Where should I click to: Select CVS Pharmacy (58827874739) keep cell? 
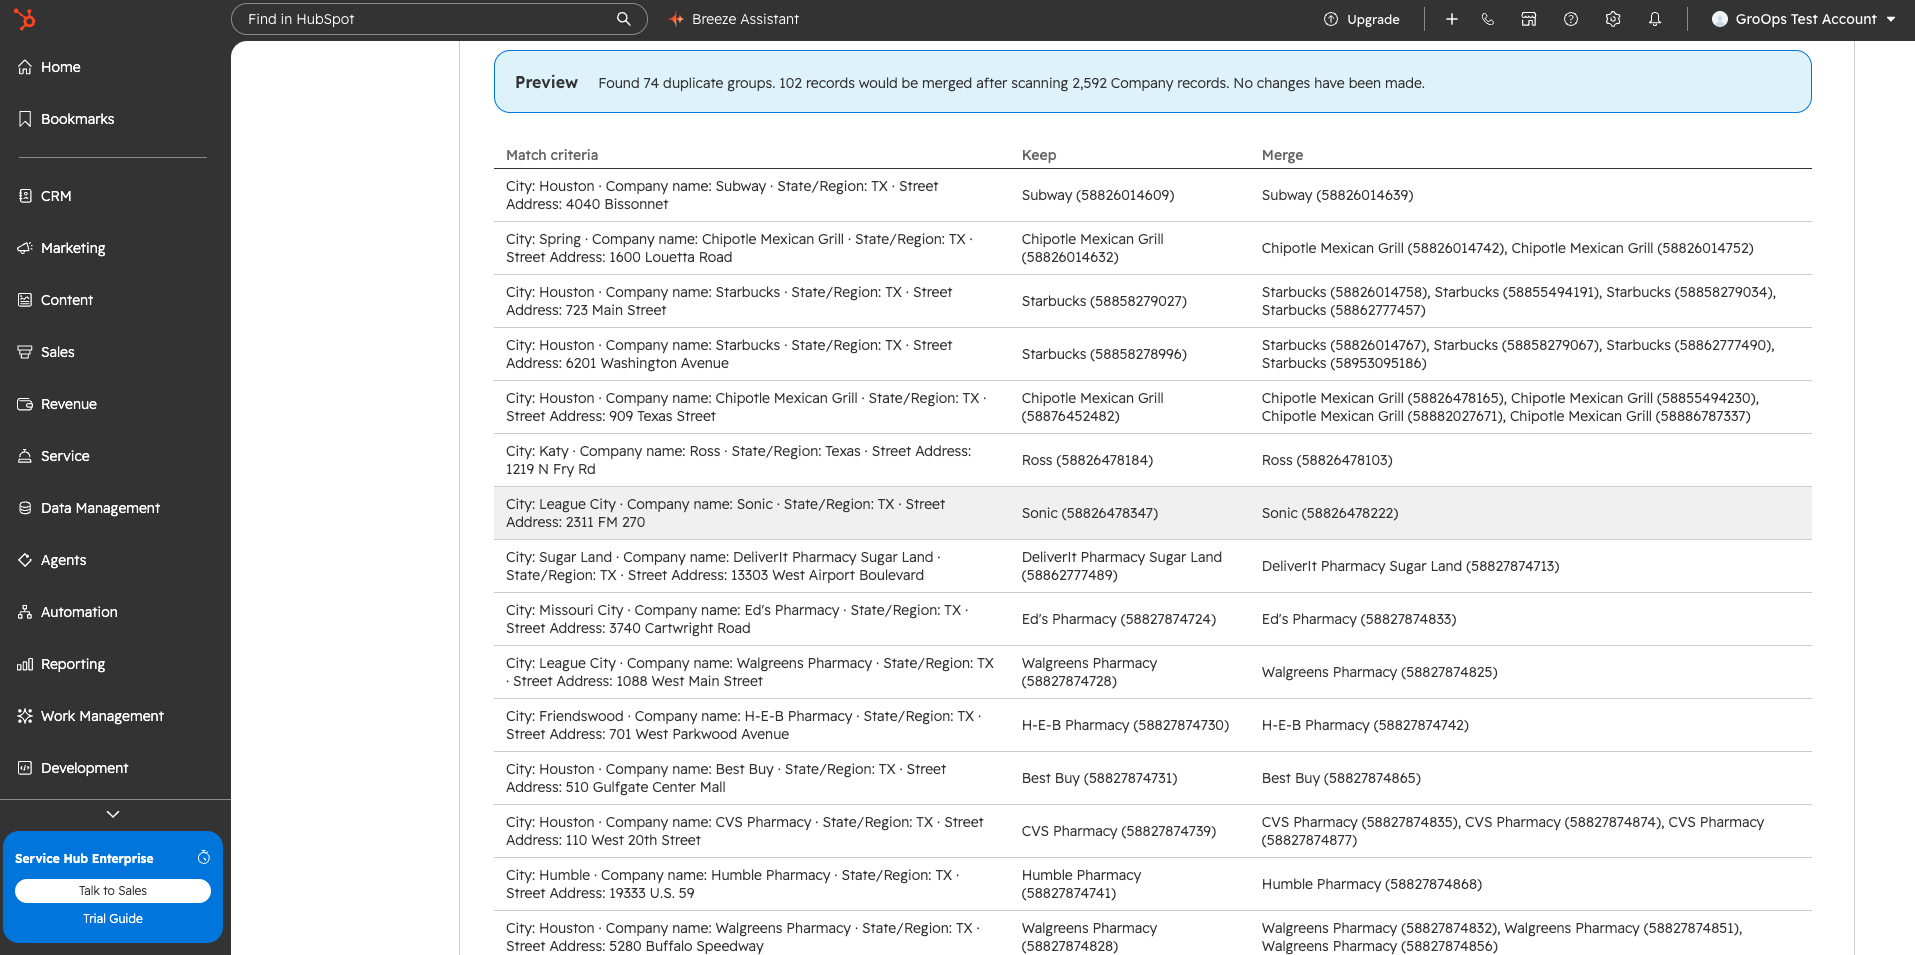coord(1119,831)
